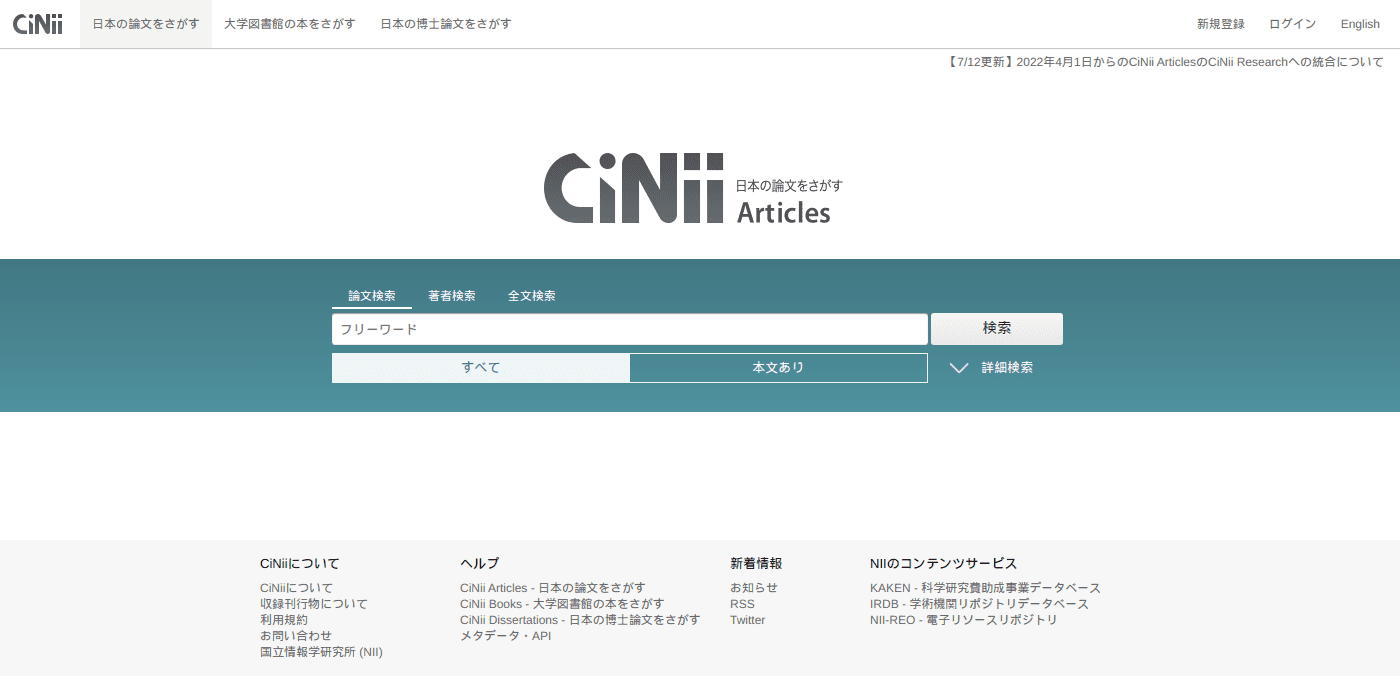The height and width of the screenshot is (676, 1400).
Task: Open the 論文検索 search tab
Action: (371, 295)
